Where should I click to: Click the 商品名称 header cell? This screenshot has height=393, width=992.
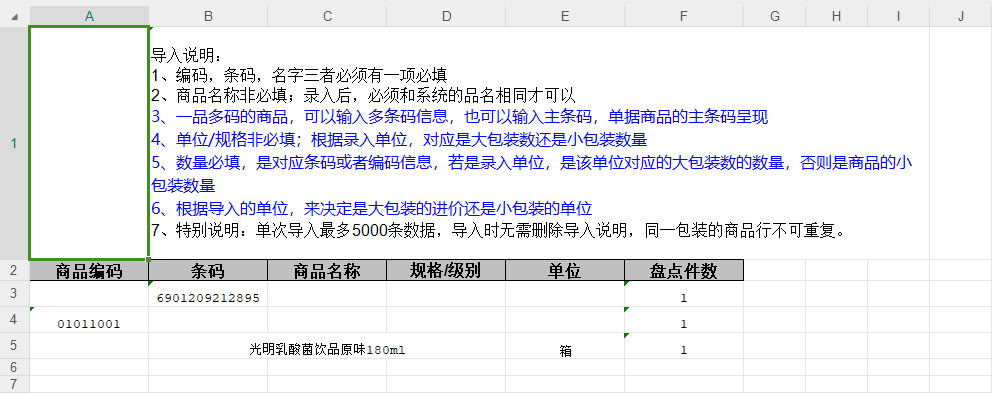(327, 271)
